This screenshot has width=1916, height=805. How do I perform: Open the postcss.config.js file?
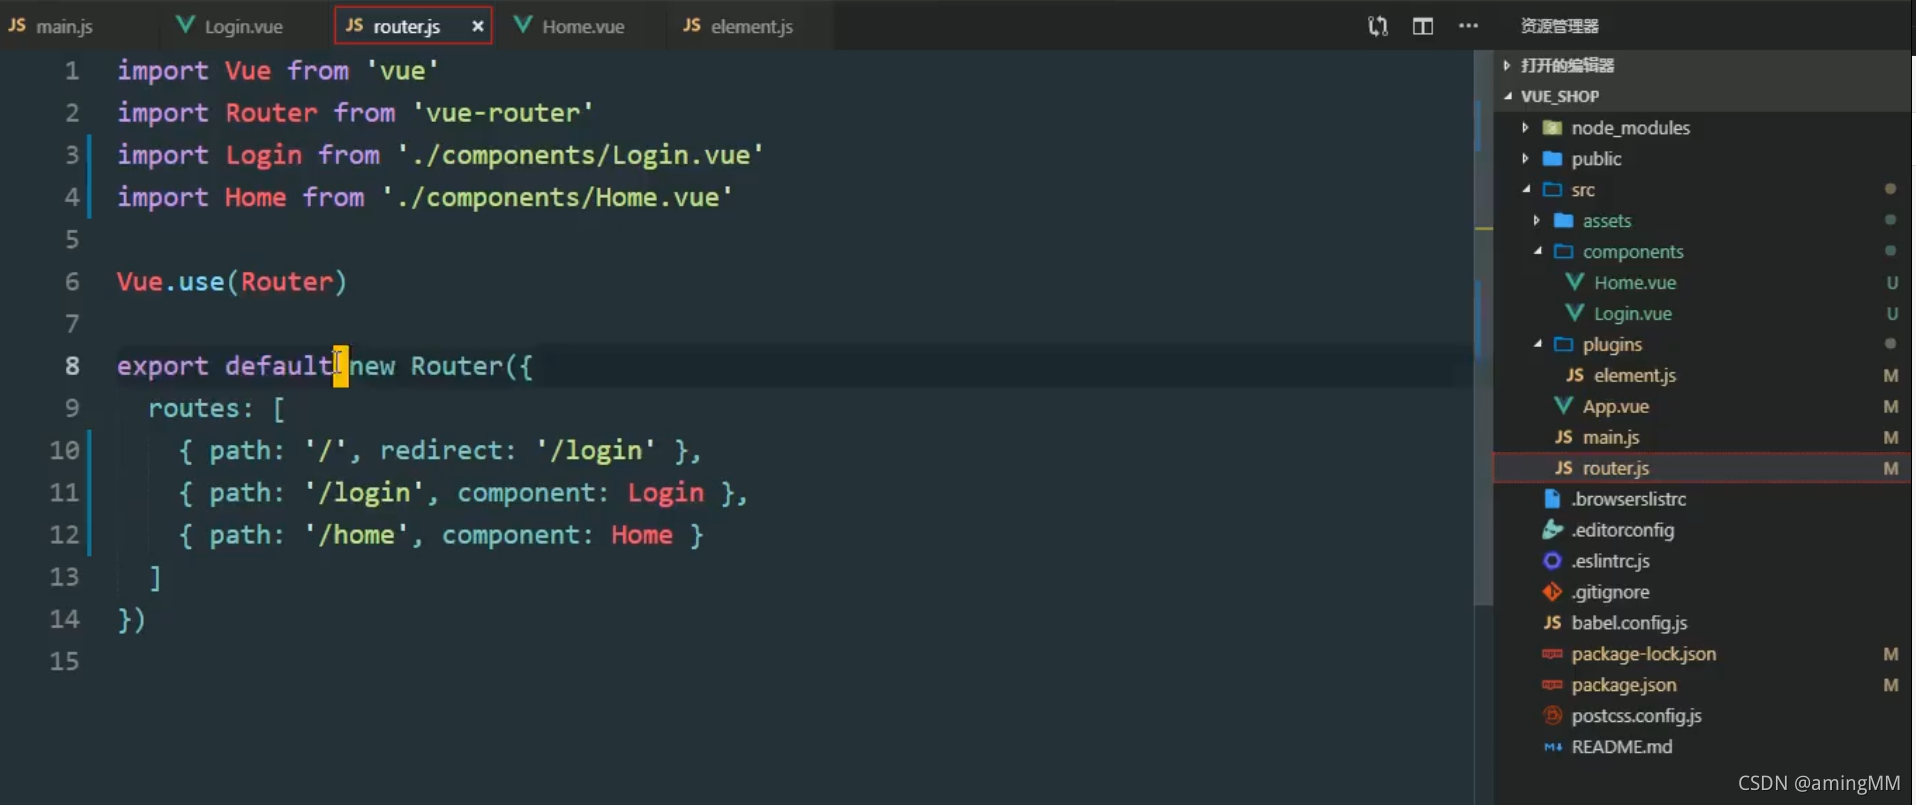(1636, 716)
